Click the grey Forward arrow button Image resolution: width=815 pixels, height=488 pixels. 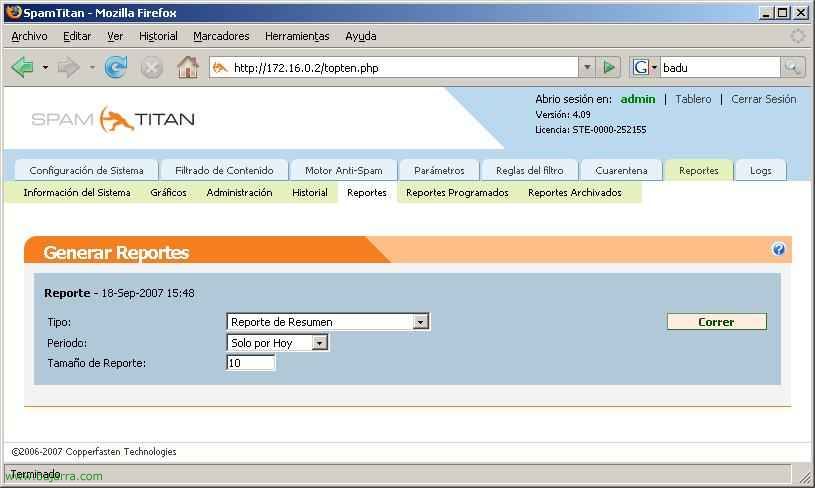69,68
